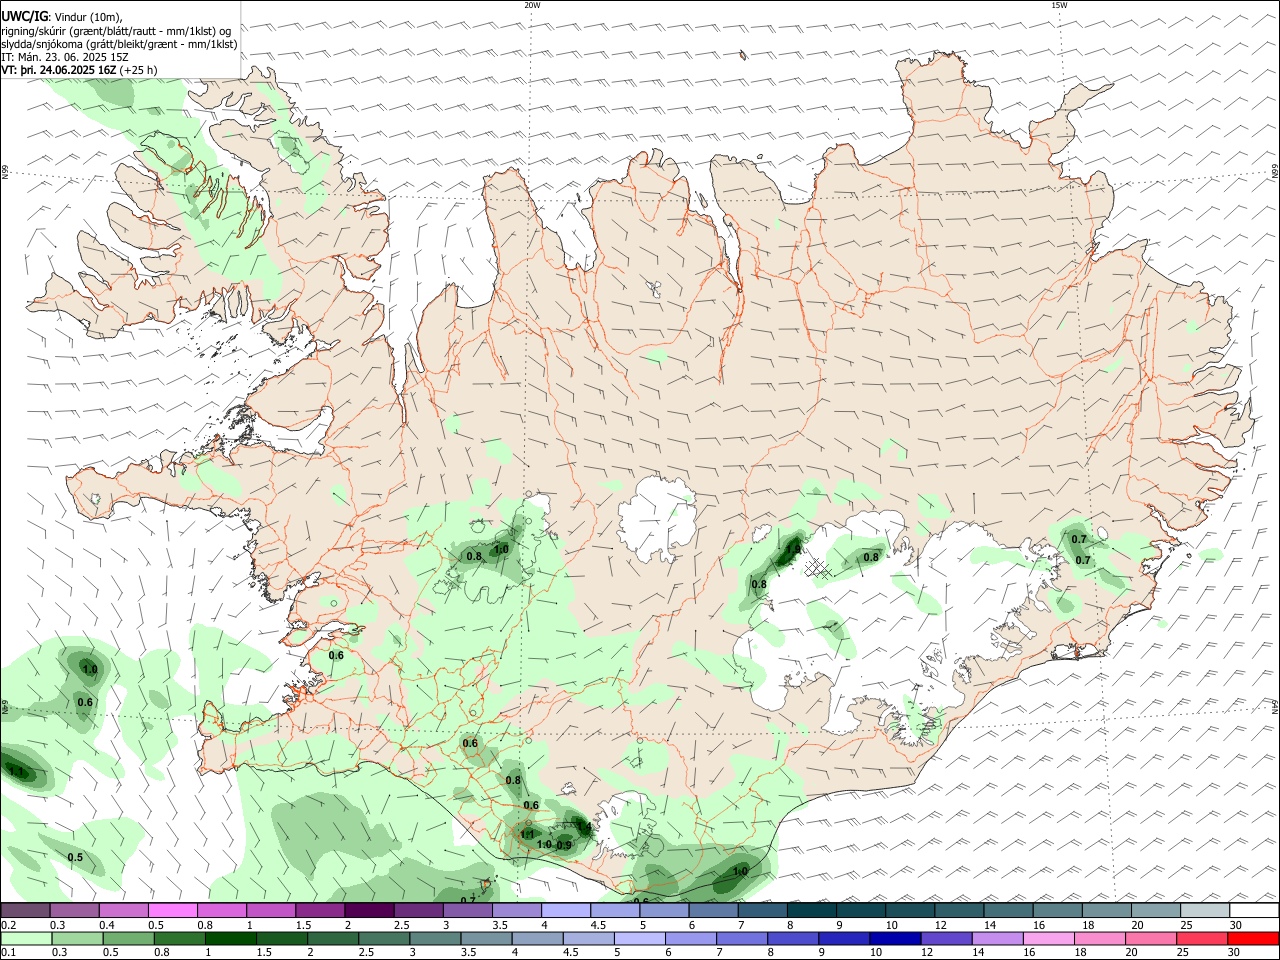Click the UWC/IG Vindur (10m) title text
This screenshot has height=960, width=1280.
click(62, 17)
